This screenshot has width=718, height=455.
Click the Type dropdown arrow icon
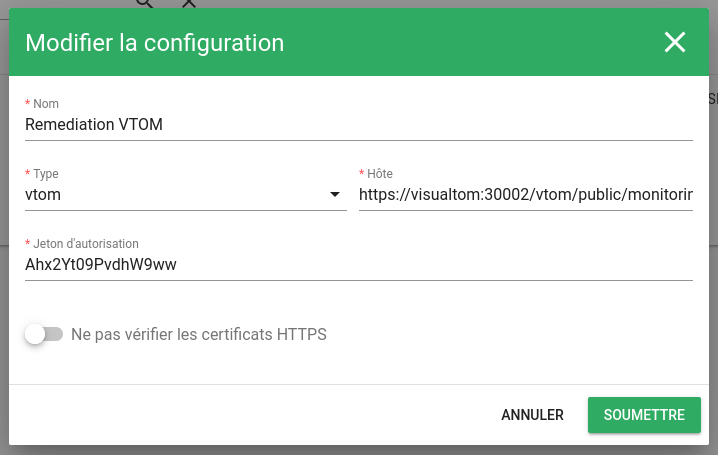click(335, 195)
